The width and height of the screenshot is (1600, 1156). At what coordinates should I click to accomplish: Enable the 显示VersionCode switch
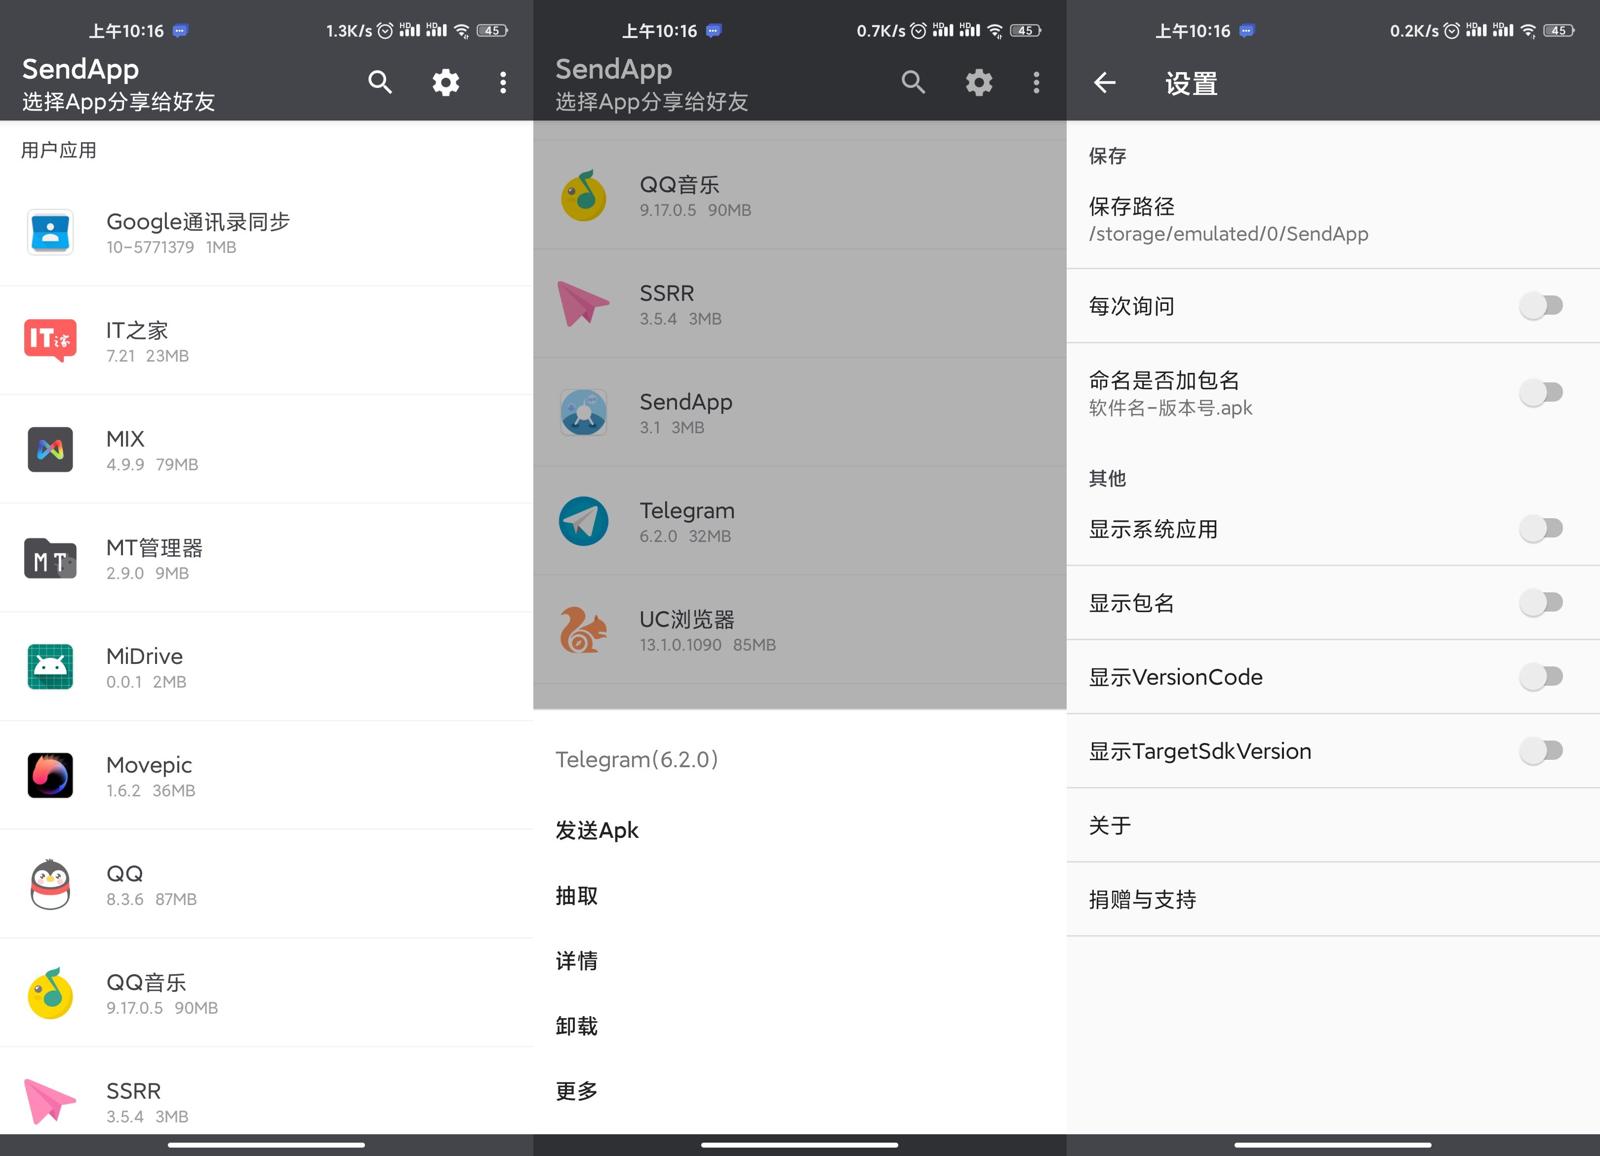1540,677
